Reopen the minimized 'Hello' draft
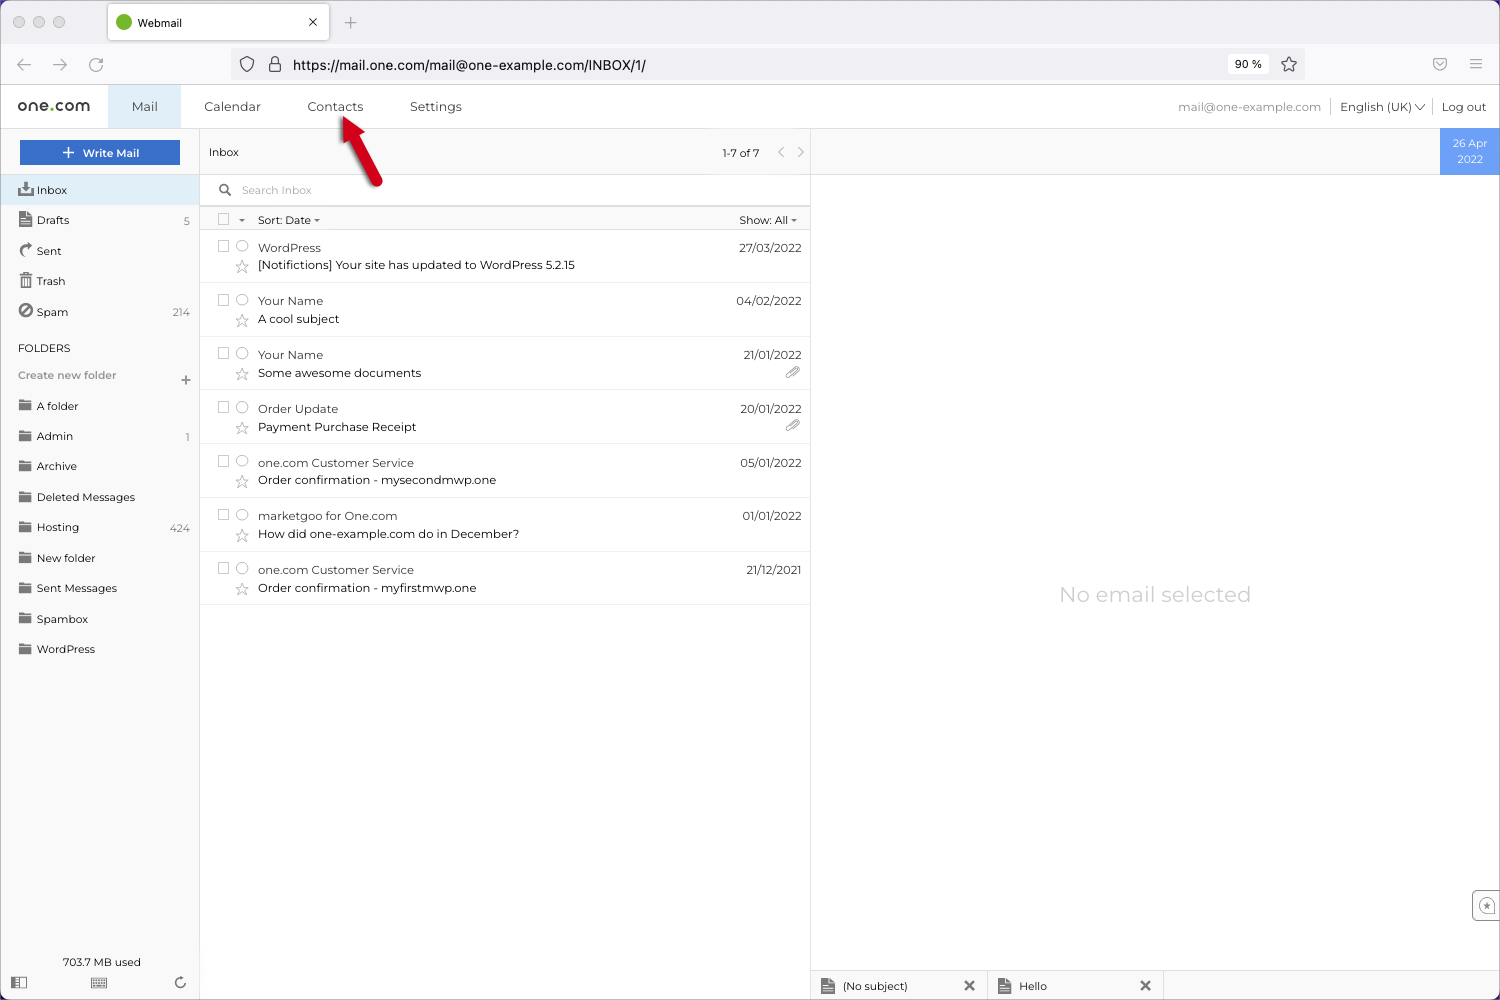 [x=1033, y=985]
